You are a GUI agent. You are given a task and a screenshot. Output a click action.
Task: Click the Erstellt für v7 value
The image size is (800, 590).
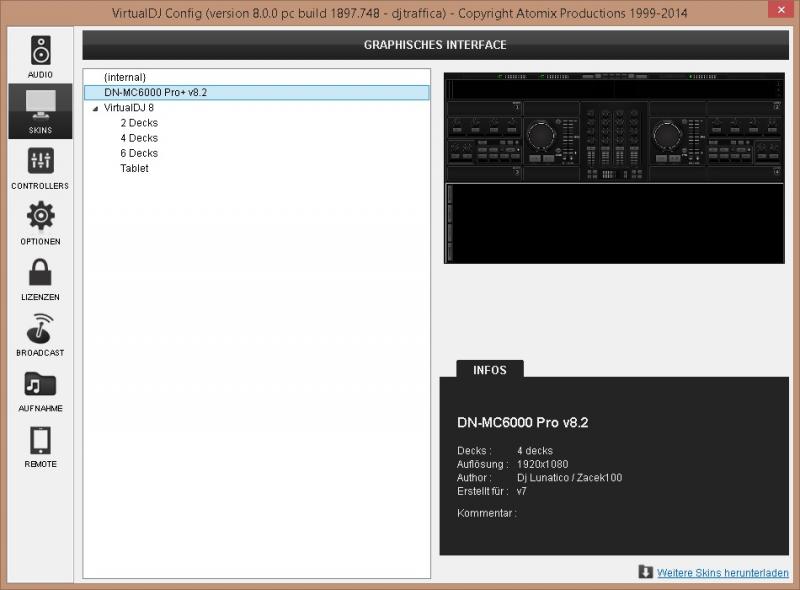(521, 491)
